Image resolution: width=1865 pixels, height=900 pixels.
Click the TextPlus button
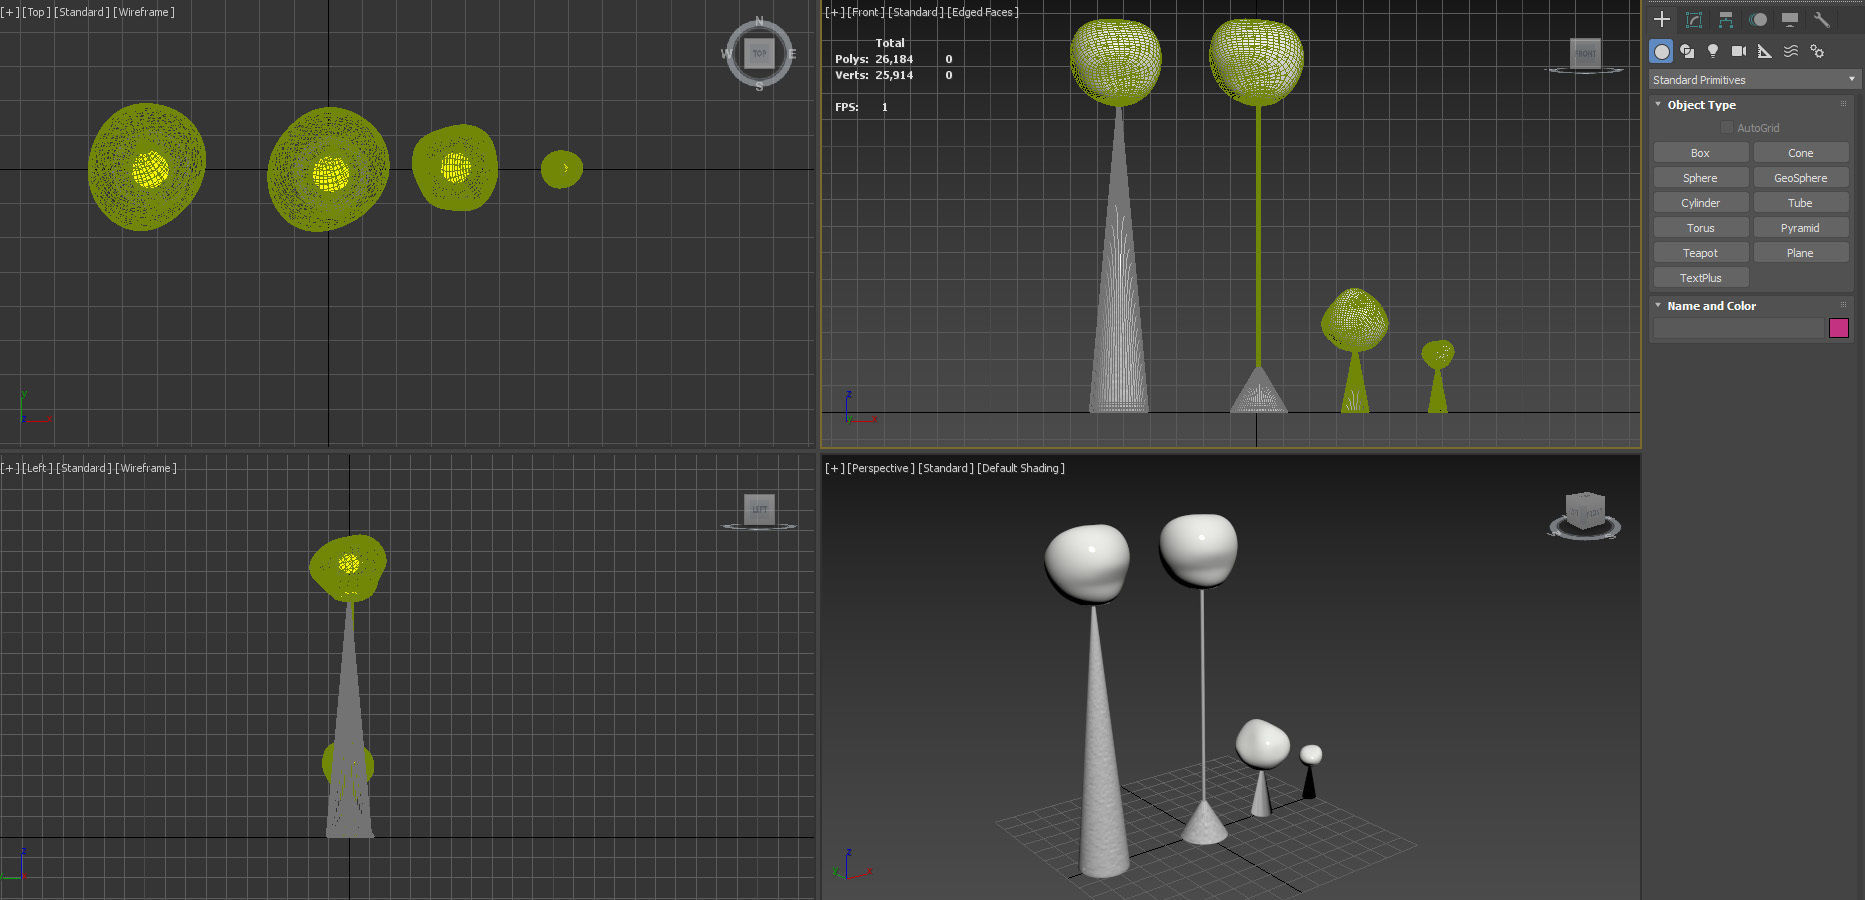1701,278
